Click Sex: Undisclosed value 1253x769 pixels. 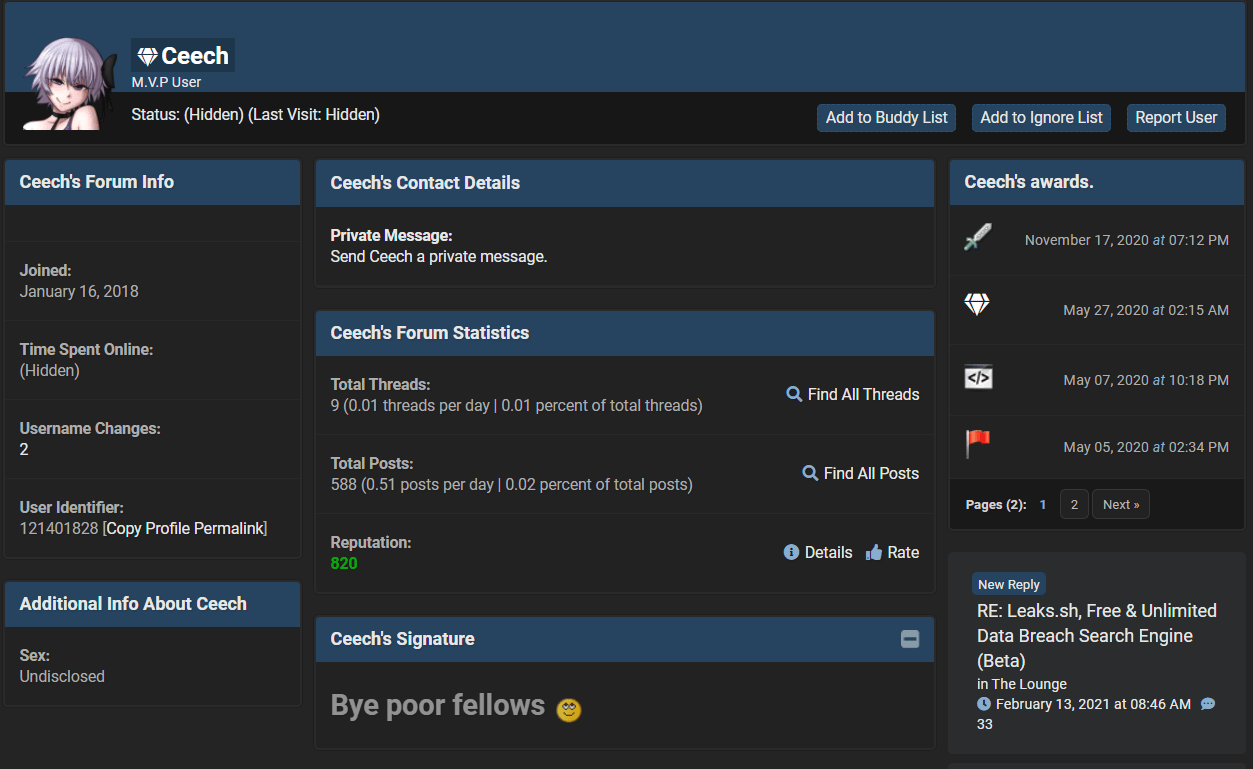(62, 676)
